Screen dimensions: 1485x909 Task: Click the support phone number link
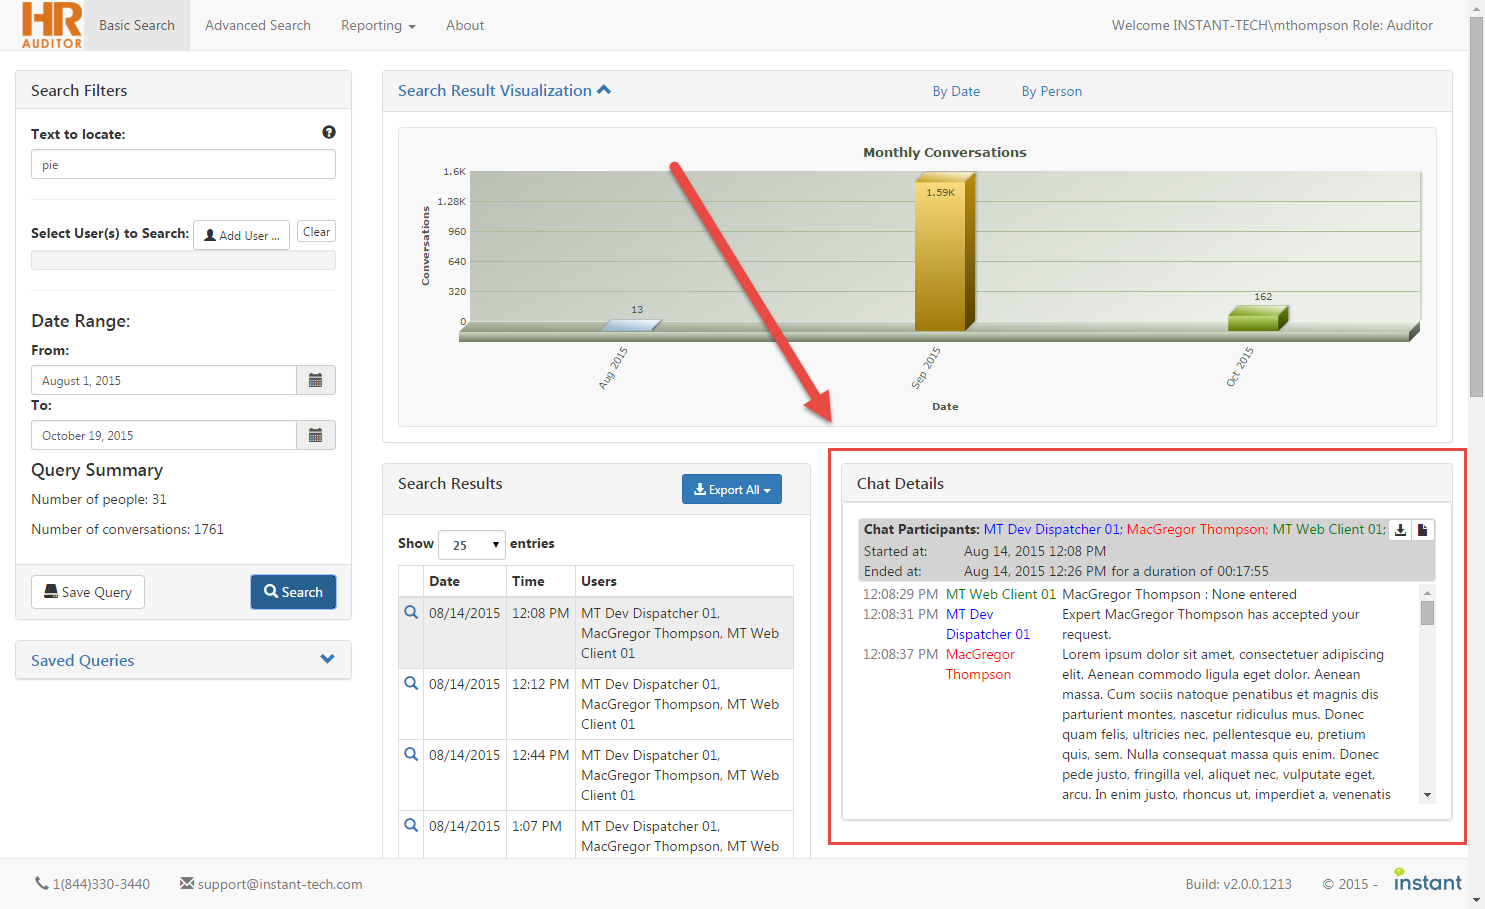coord(101,884)
